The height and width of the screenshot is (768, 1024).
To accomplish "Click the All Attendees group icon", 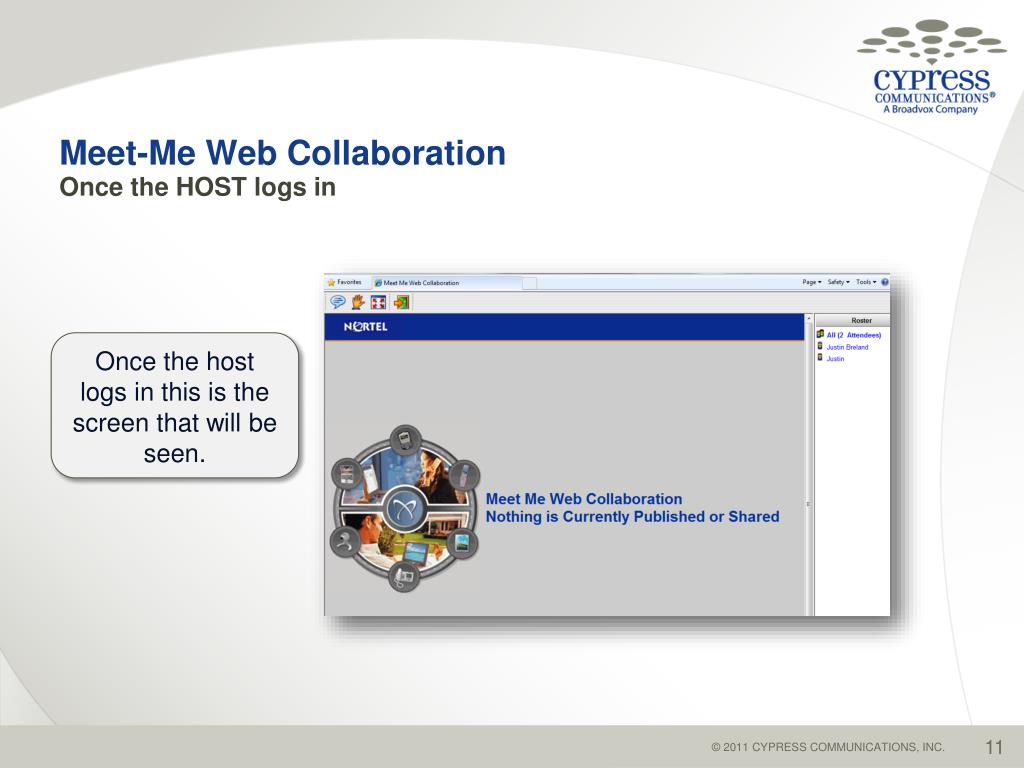I will 820,334.
